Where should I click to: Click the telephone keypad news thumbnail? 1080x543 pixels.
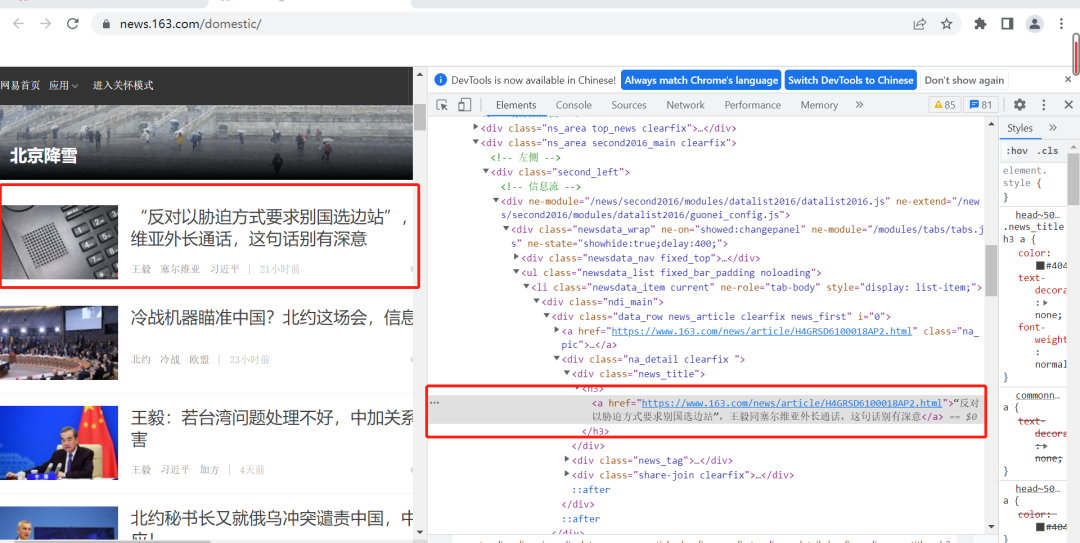60,242
